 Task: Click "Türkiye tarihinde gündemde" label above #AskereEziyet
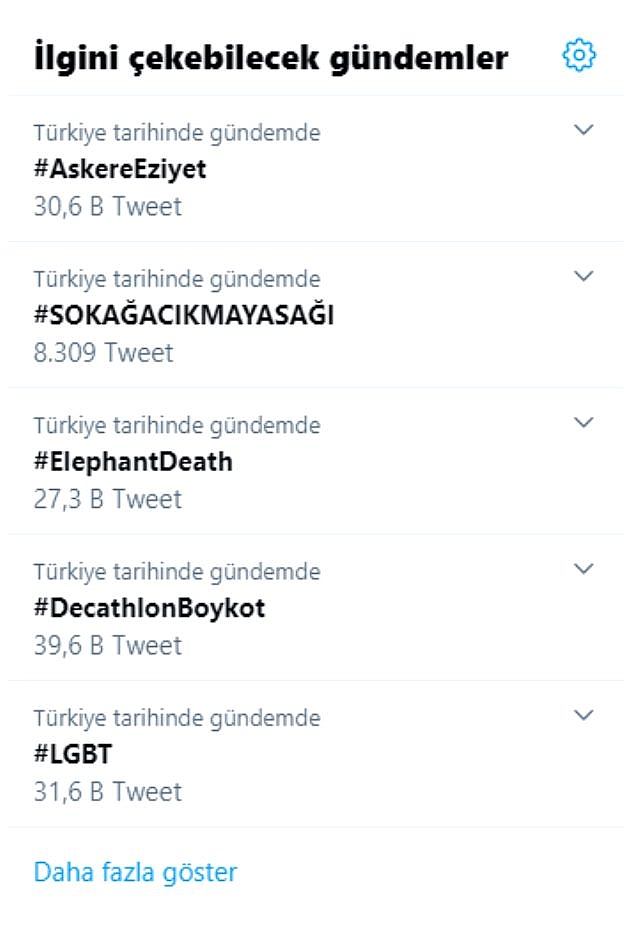click(177, 132)
